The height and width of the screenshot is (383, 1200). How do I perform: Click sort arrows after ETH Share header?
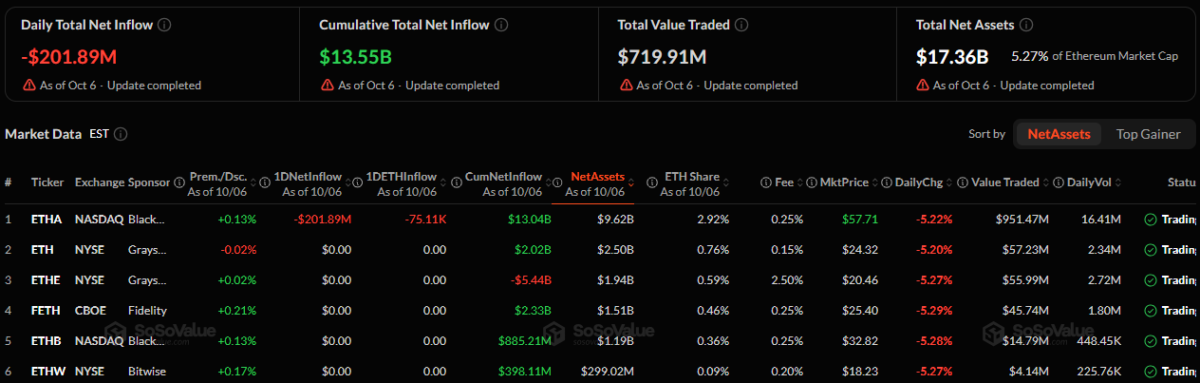(x=727, y=183)
